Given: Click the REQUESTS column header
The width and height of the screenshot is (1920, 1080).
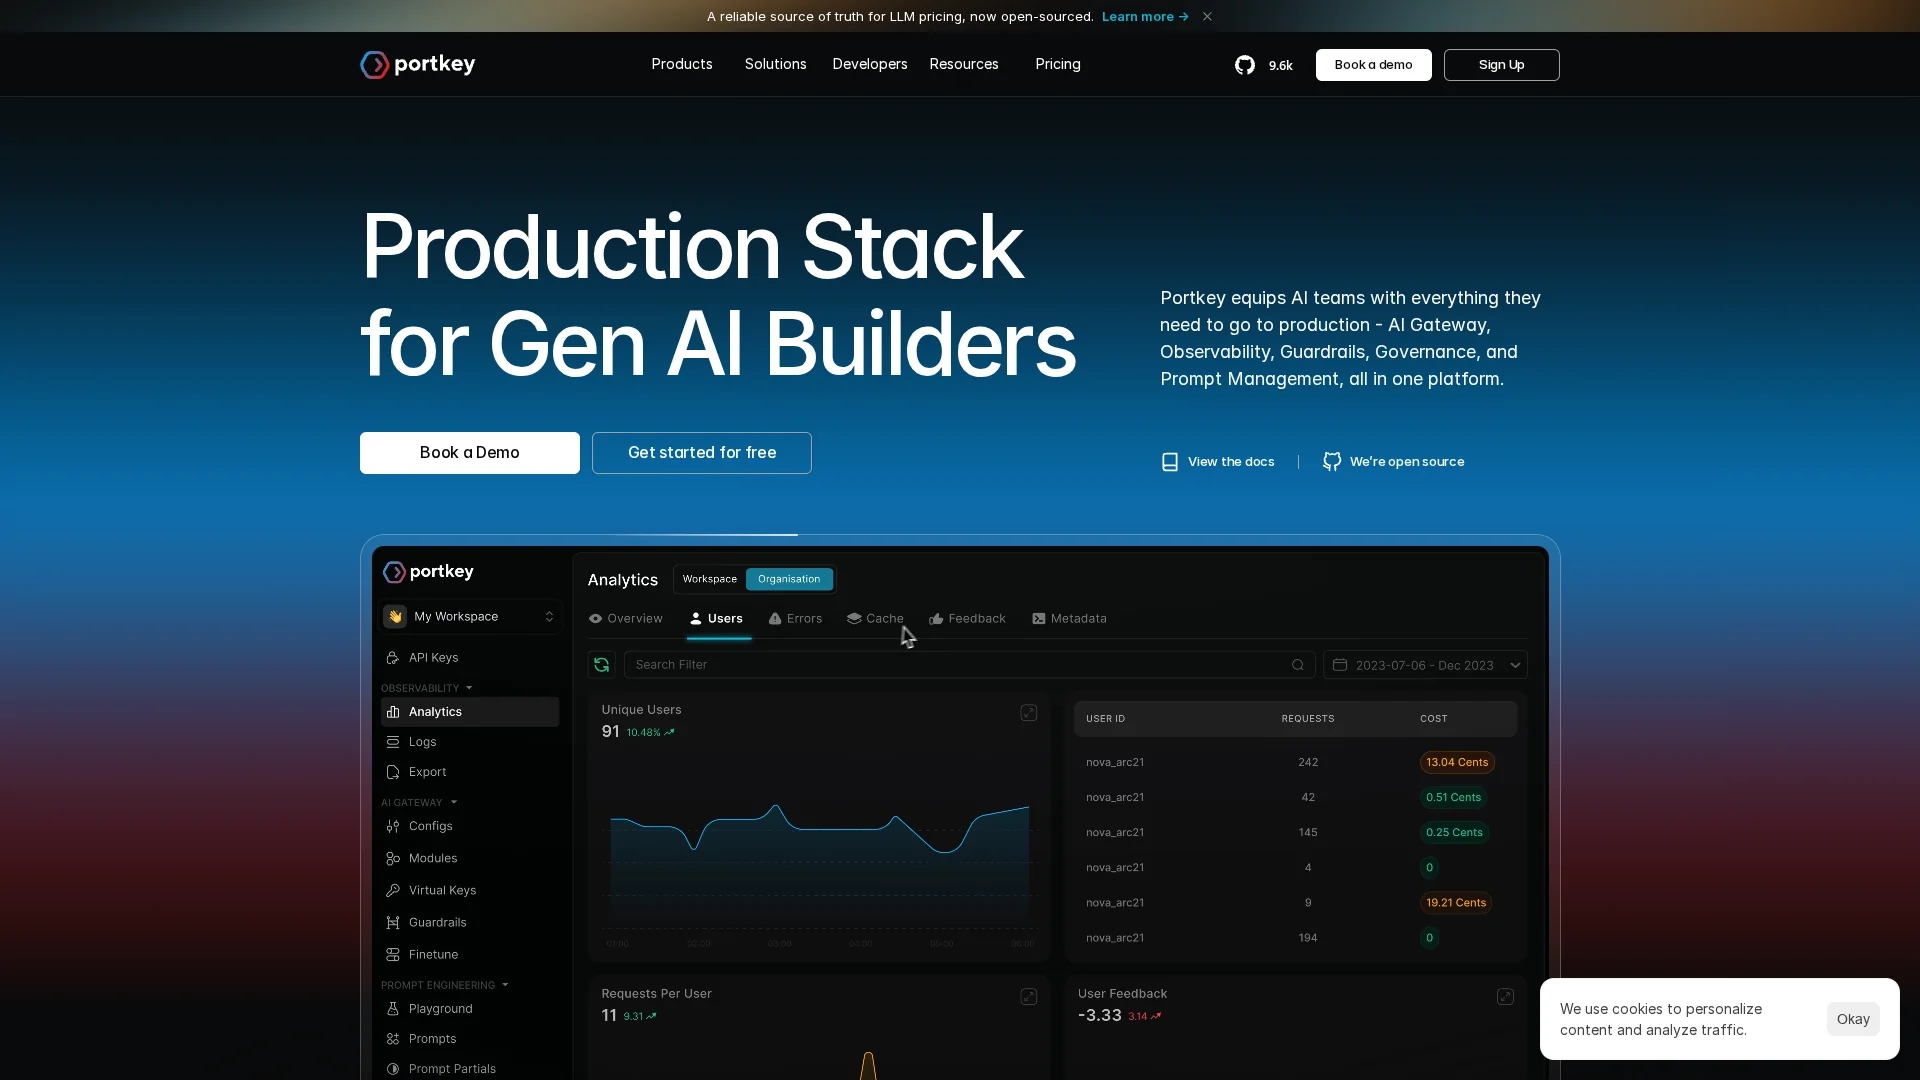Looking at the screenshot, I should [x=1307, y=719].
